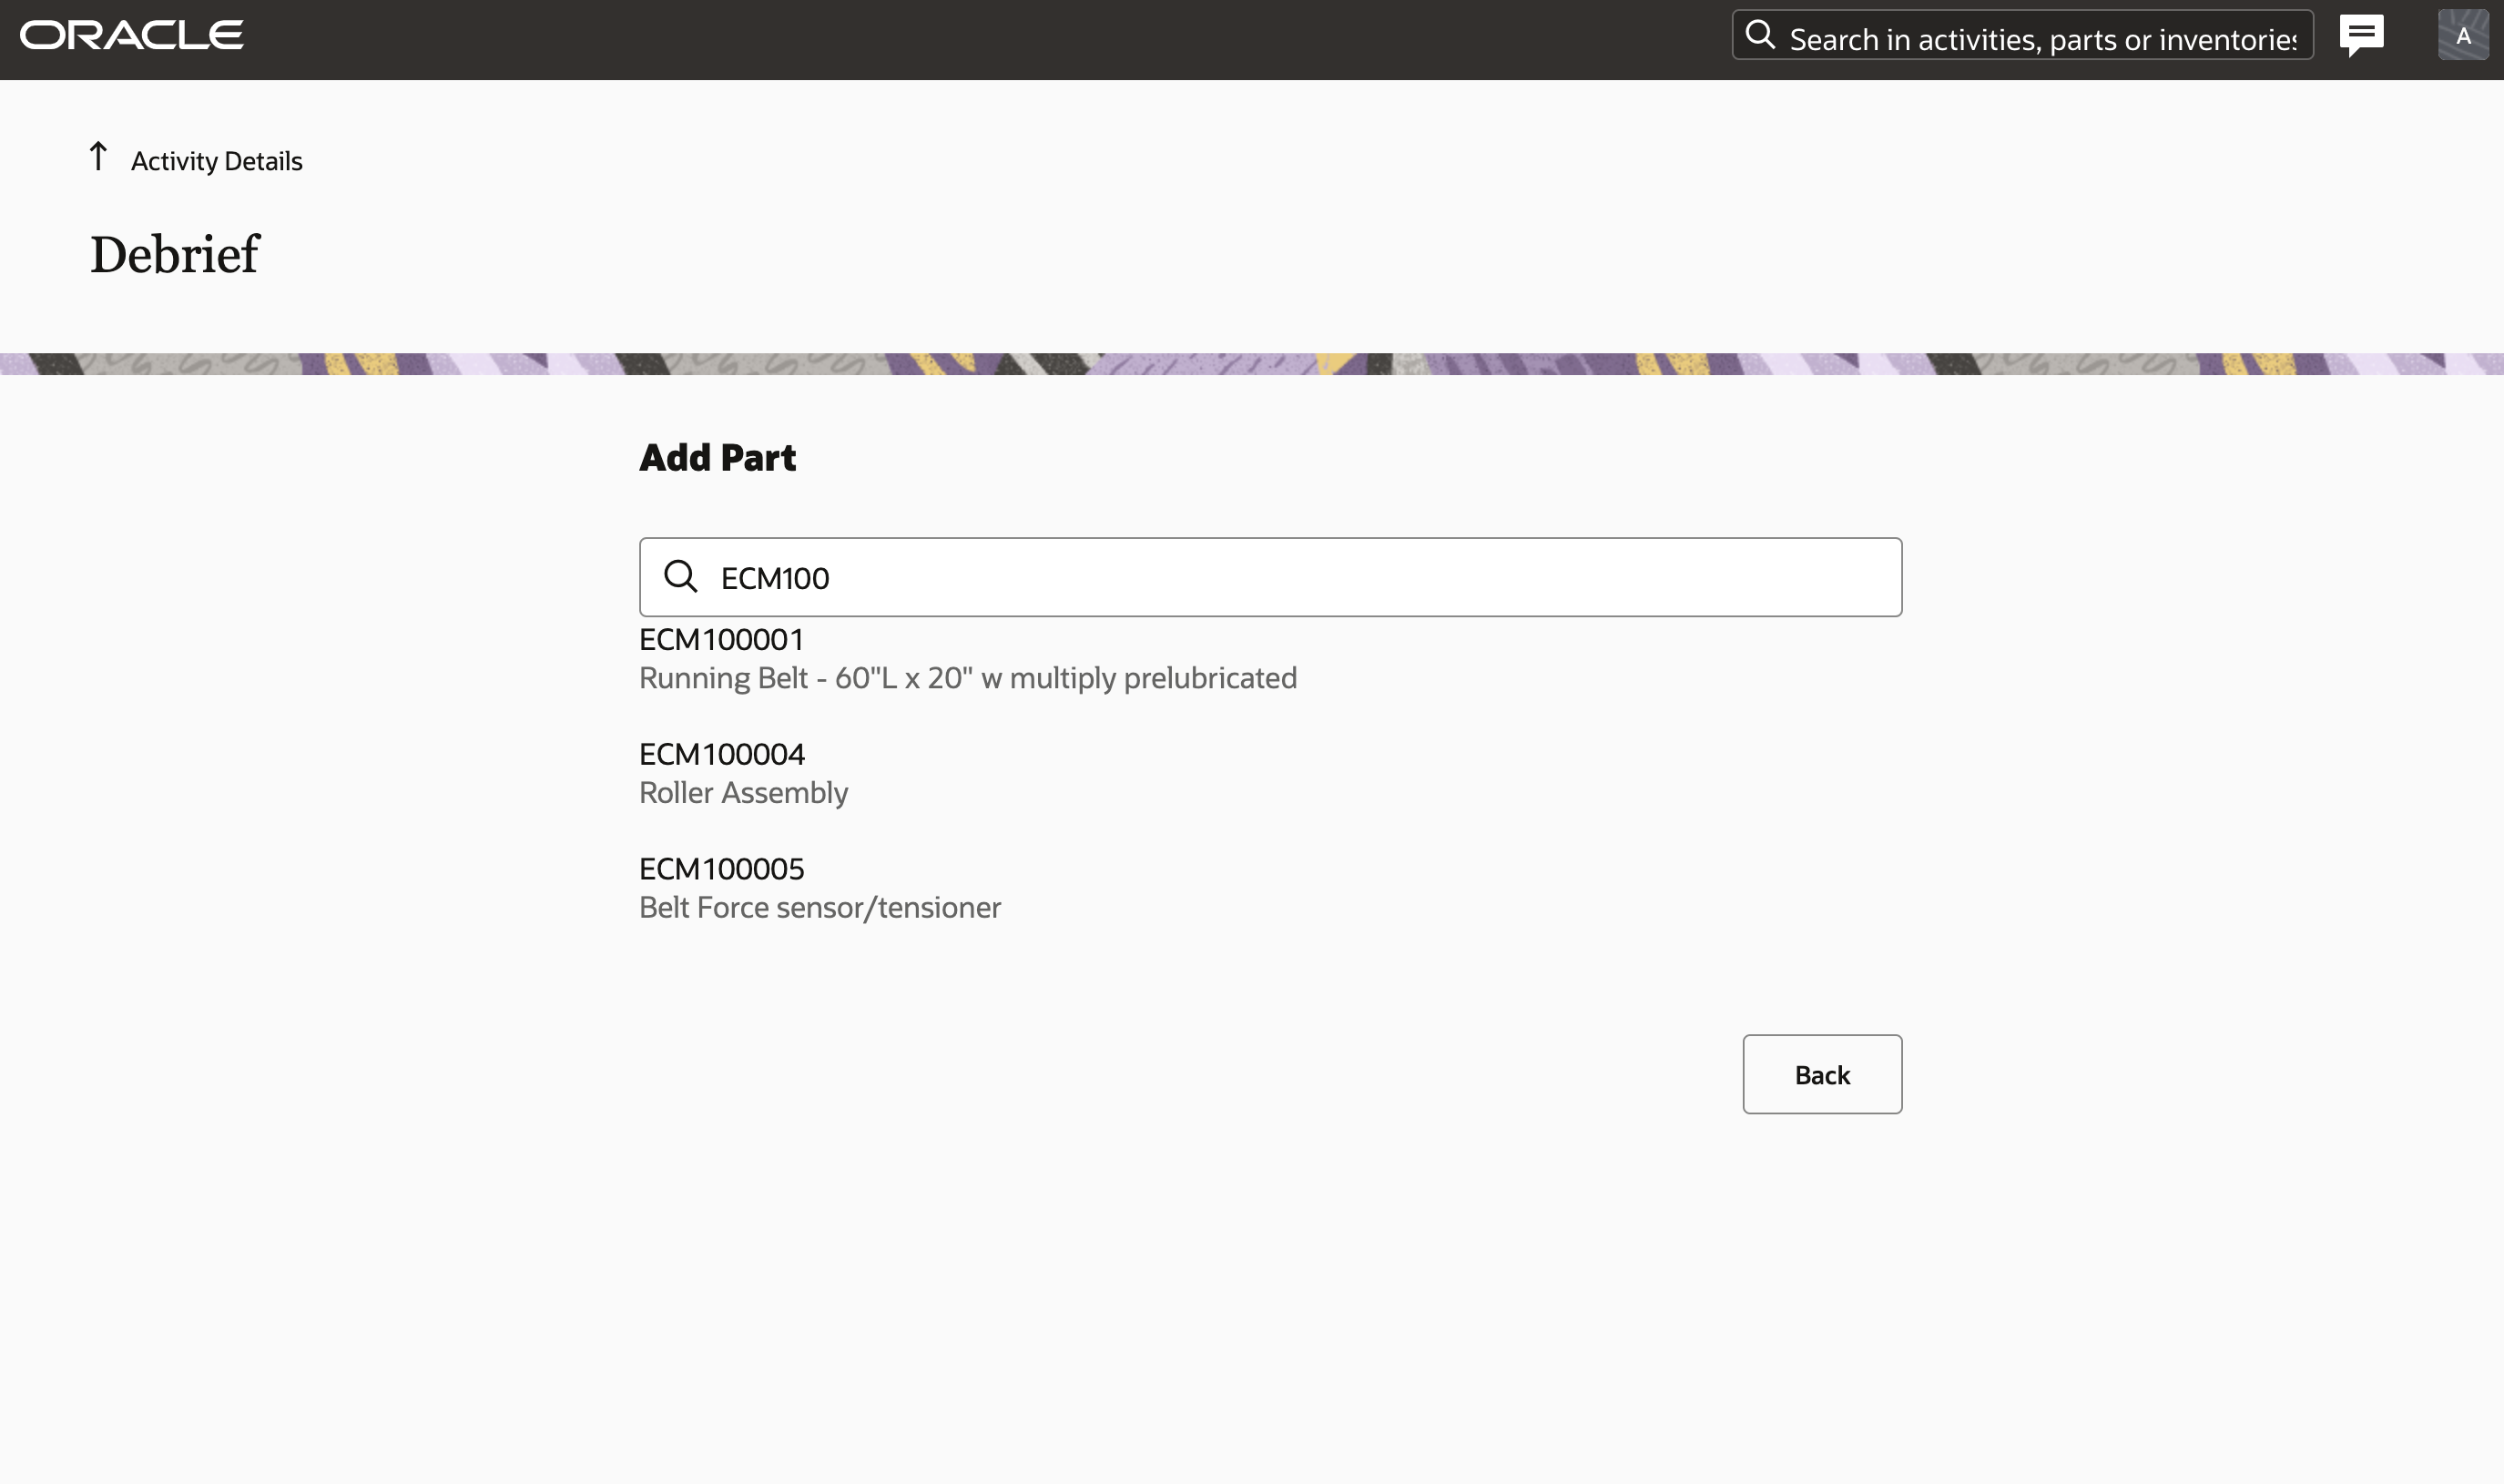
Task: Click the global search magnifier icon
Action: (x=1760, y=36)
